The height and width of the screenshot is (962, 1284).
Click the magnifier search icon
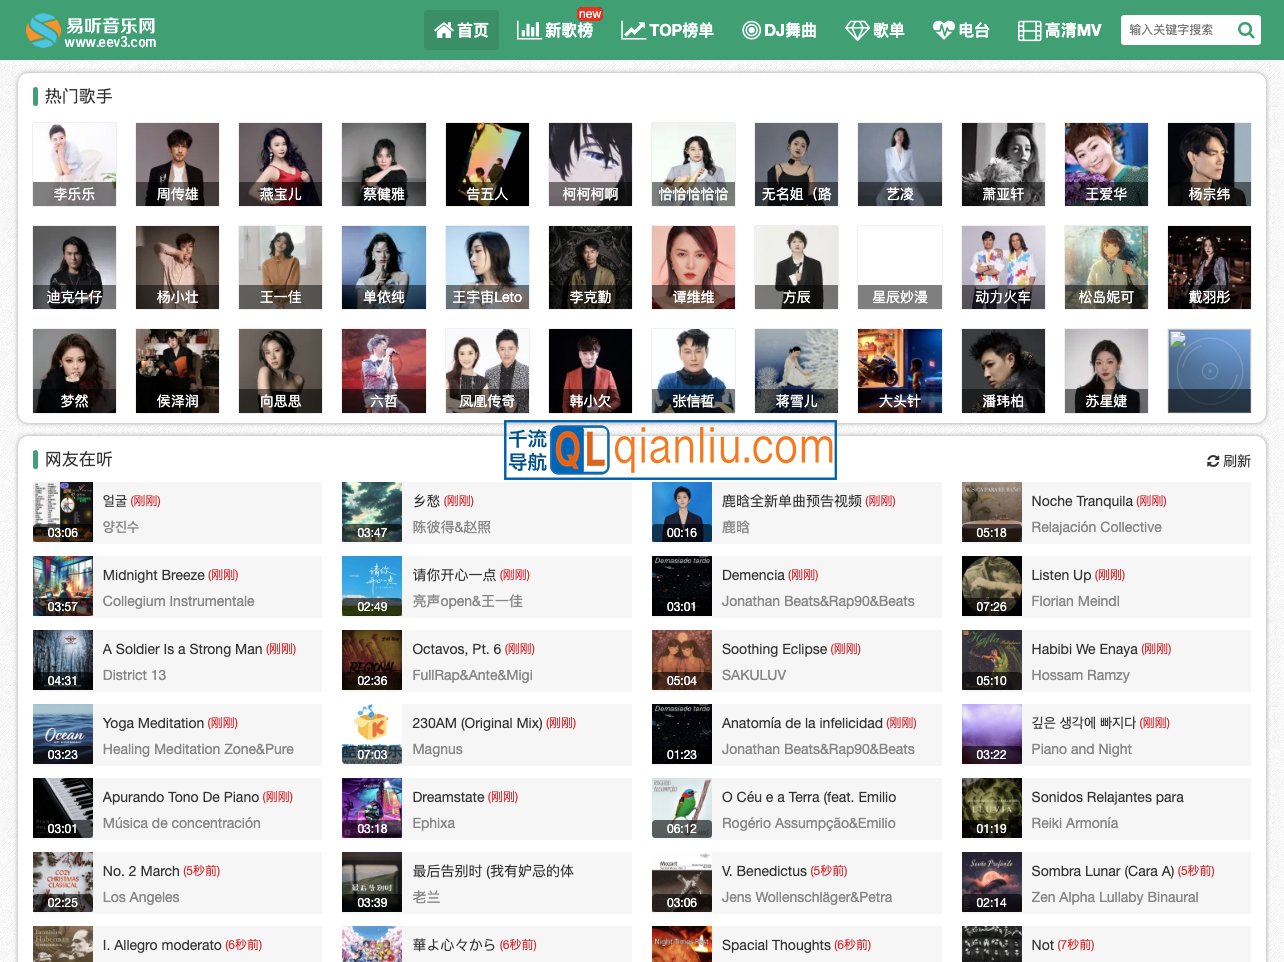point(1245,30)
